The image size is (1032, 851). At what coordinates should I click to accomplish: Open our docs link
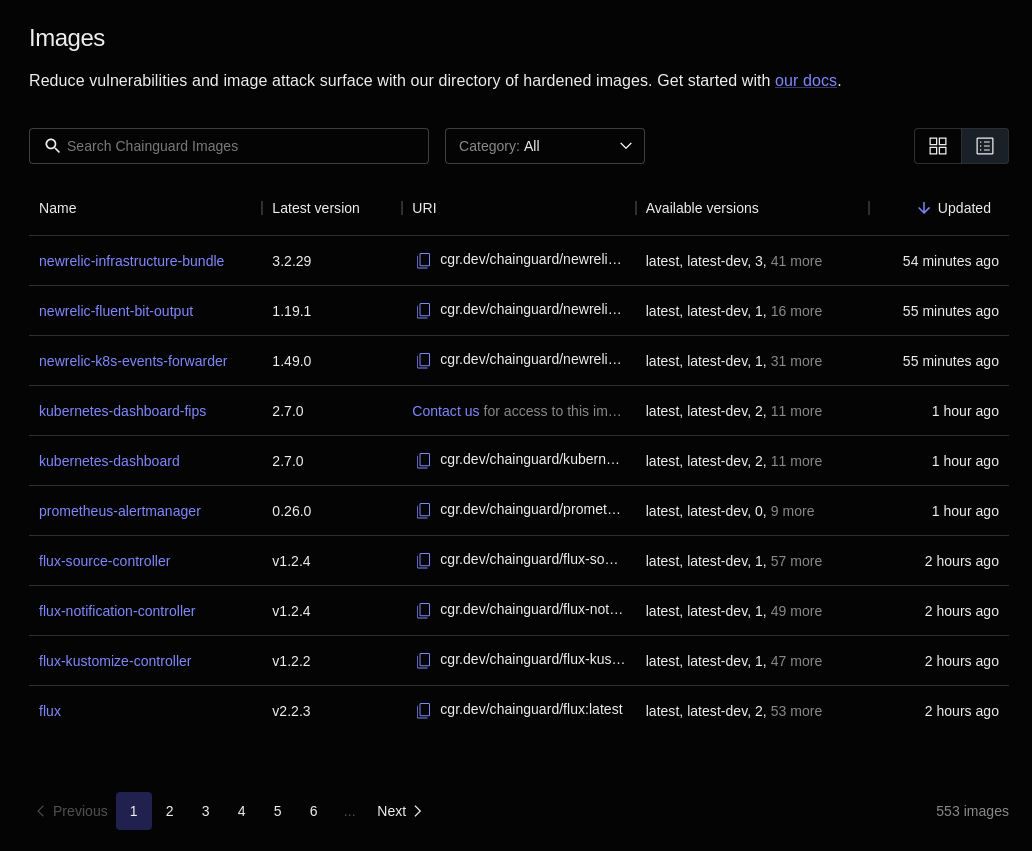(805, 80)
